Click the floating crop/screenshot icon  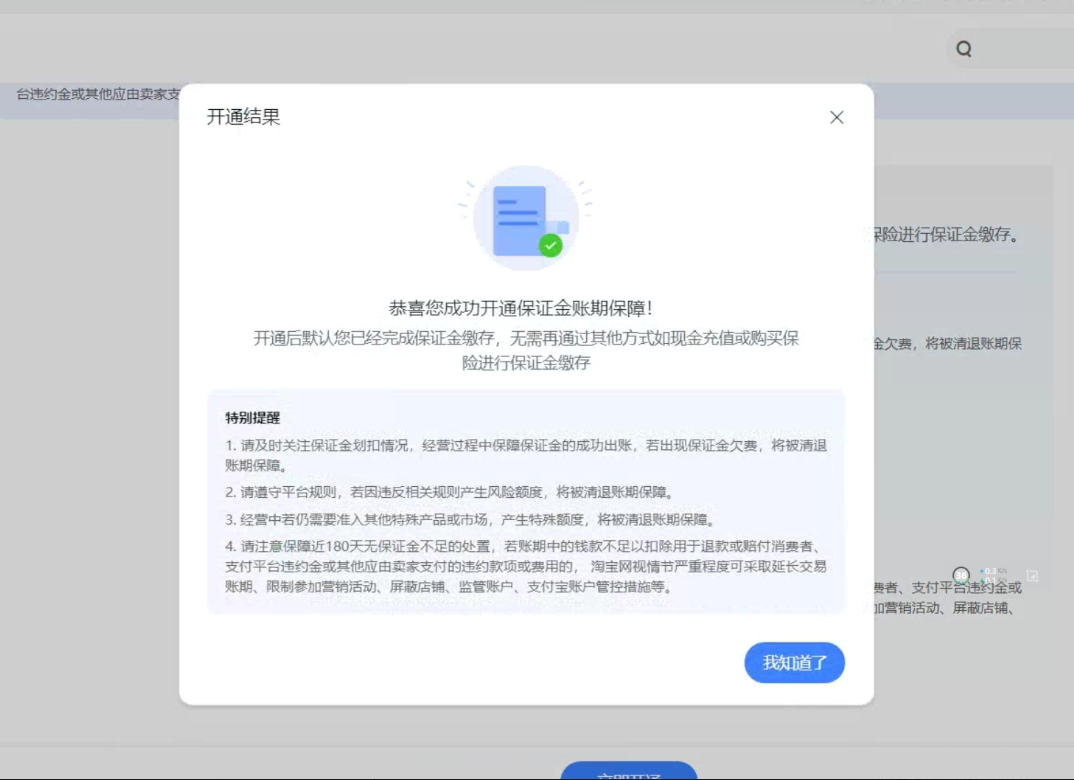(x=1033, y=576)
